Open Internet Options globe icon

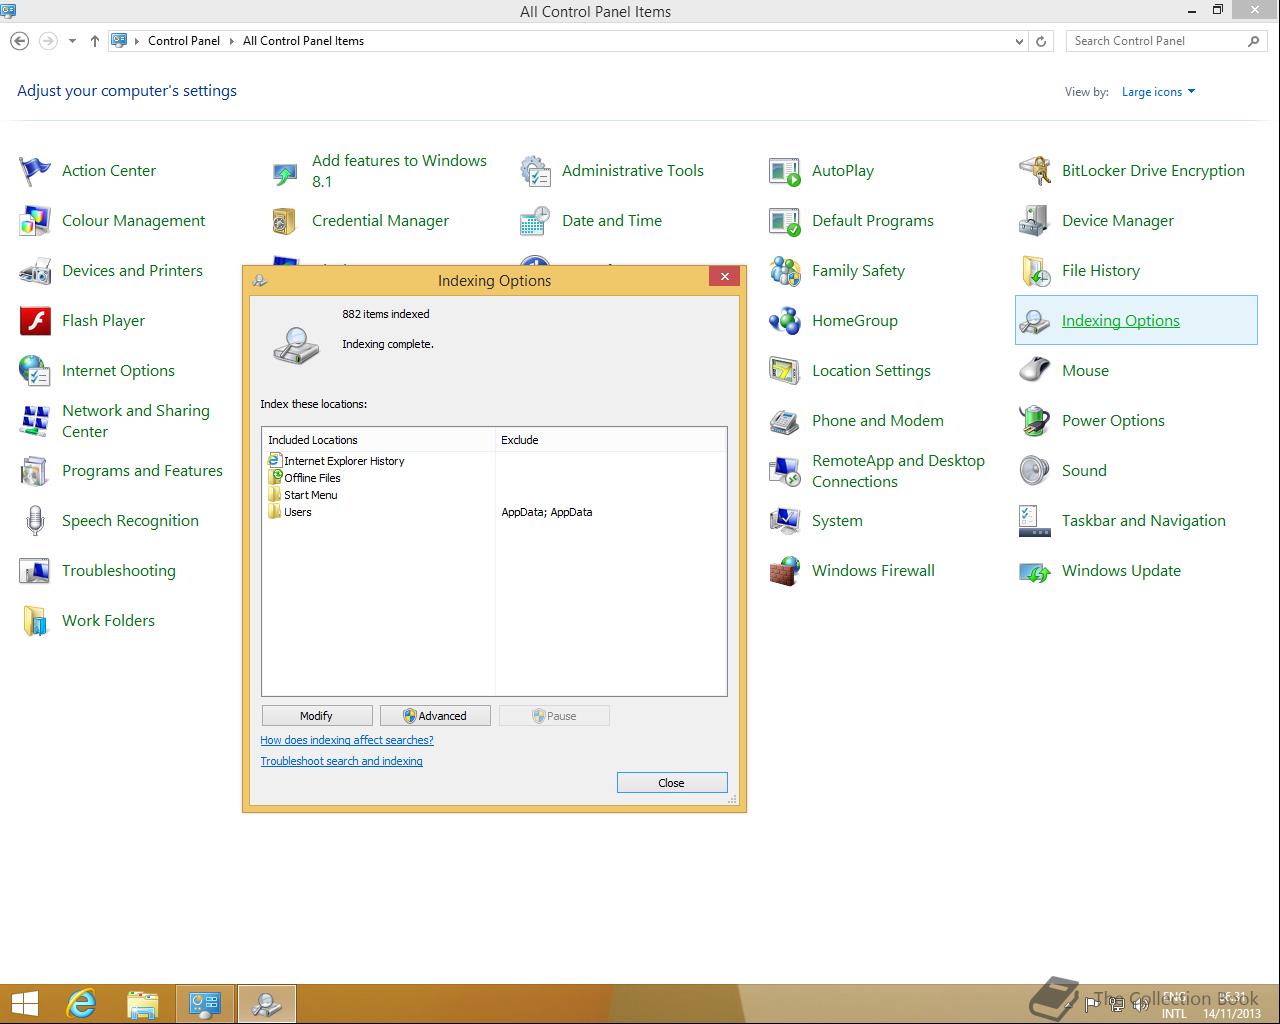click(35, 371)
